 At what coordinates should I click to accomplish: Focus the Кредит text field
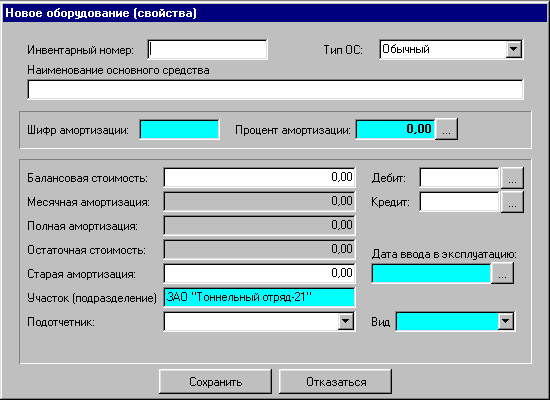click(x=460, y=202)
